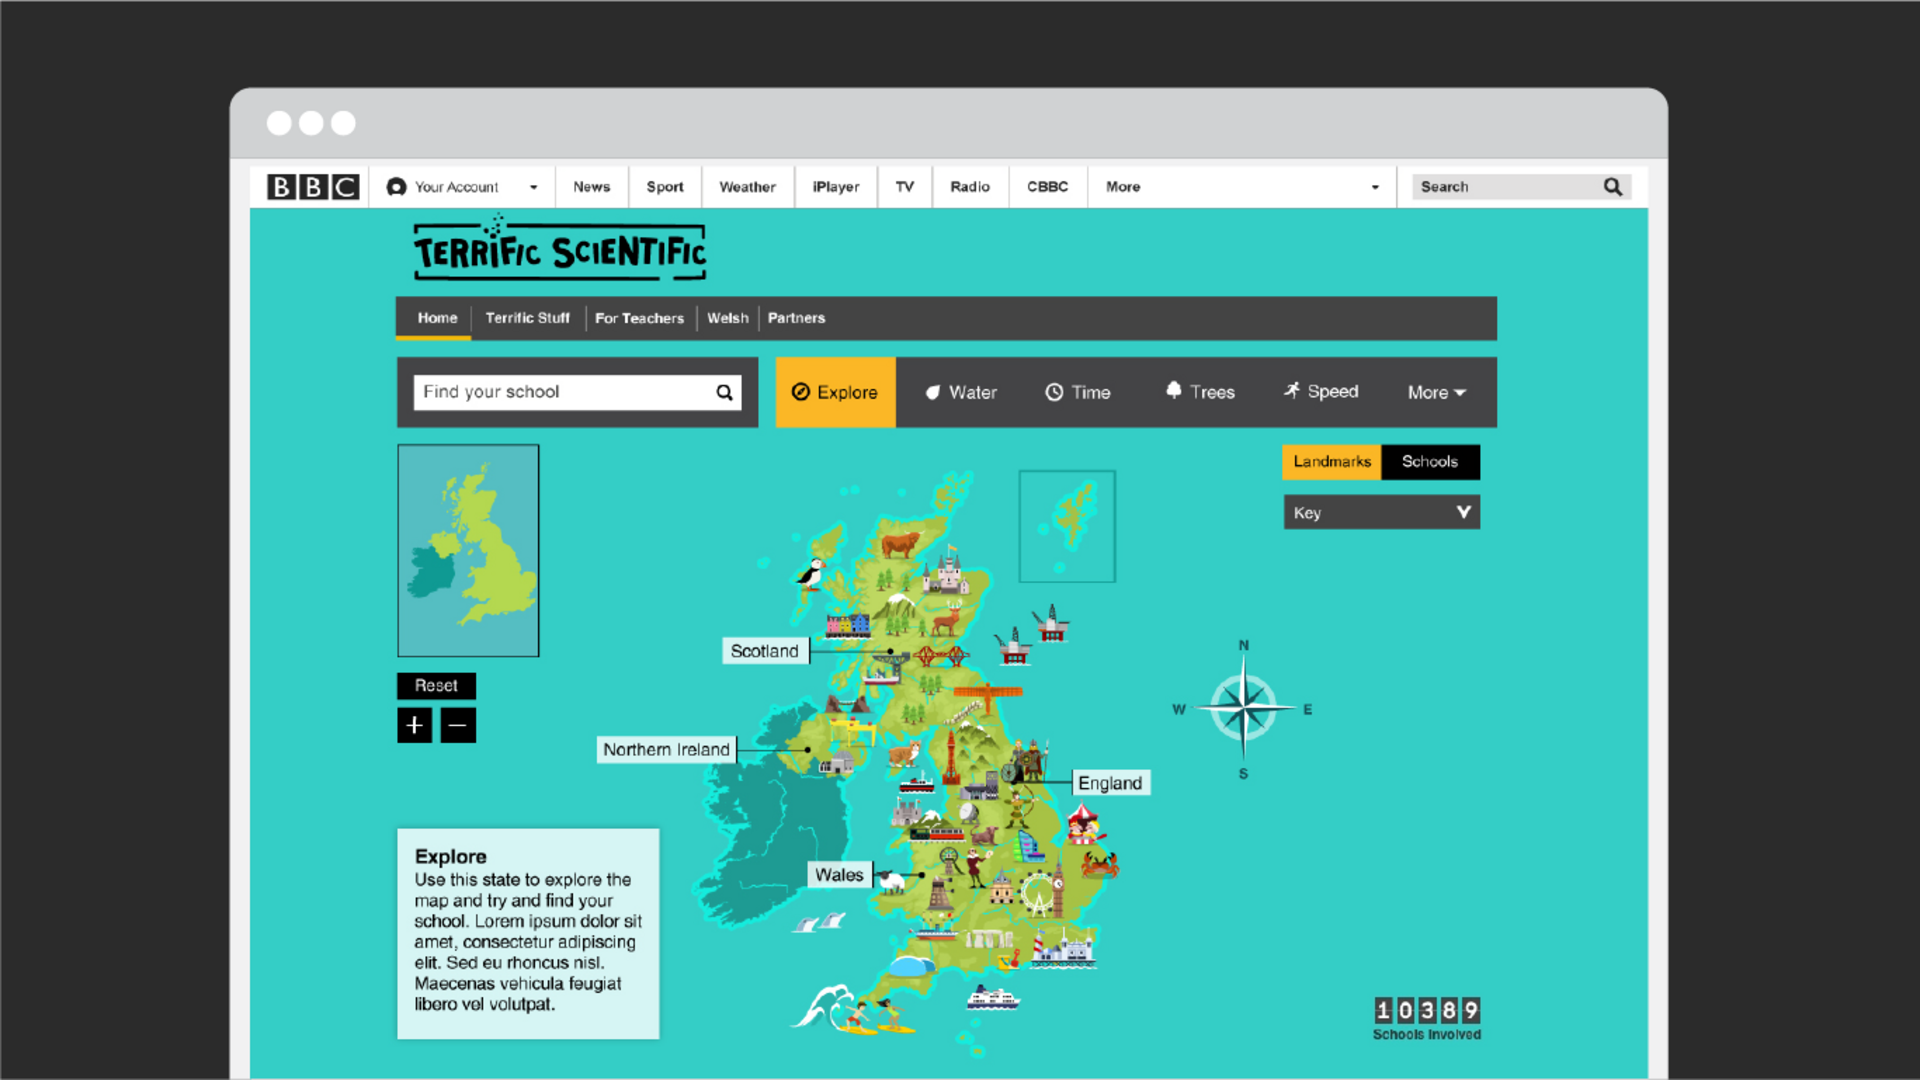Click the Wales map label
Screen dimensions: 1920x1080
coord(839,875)
